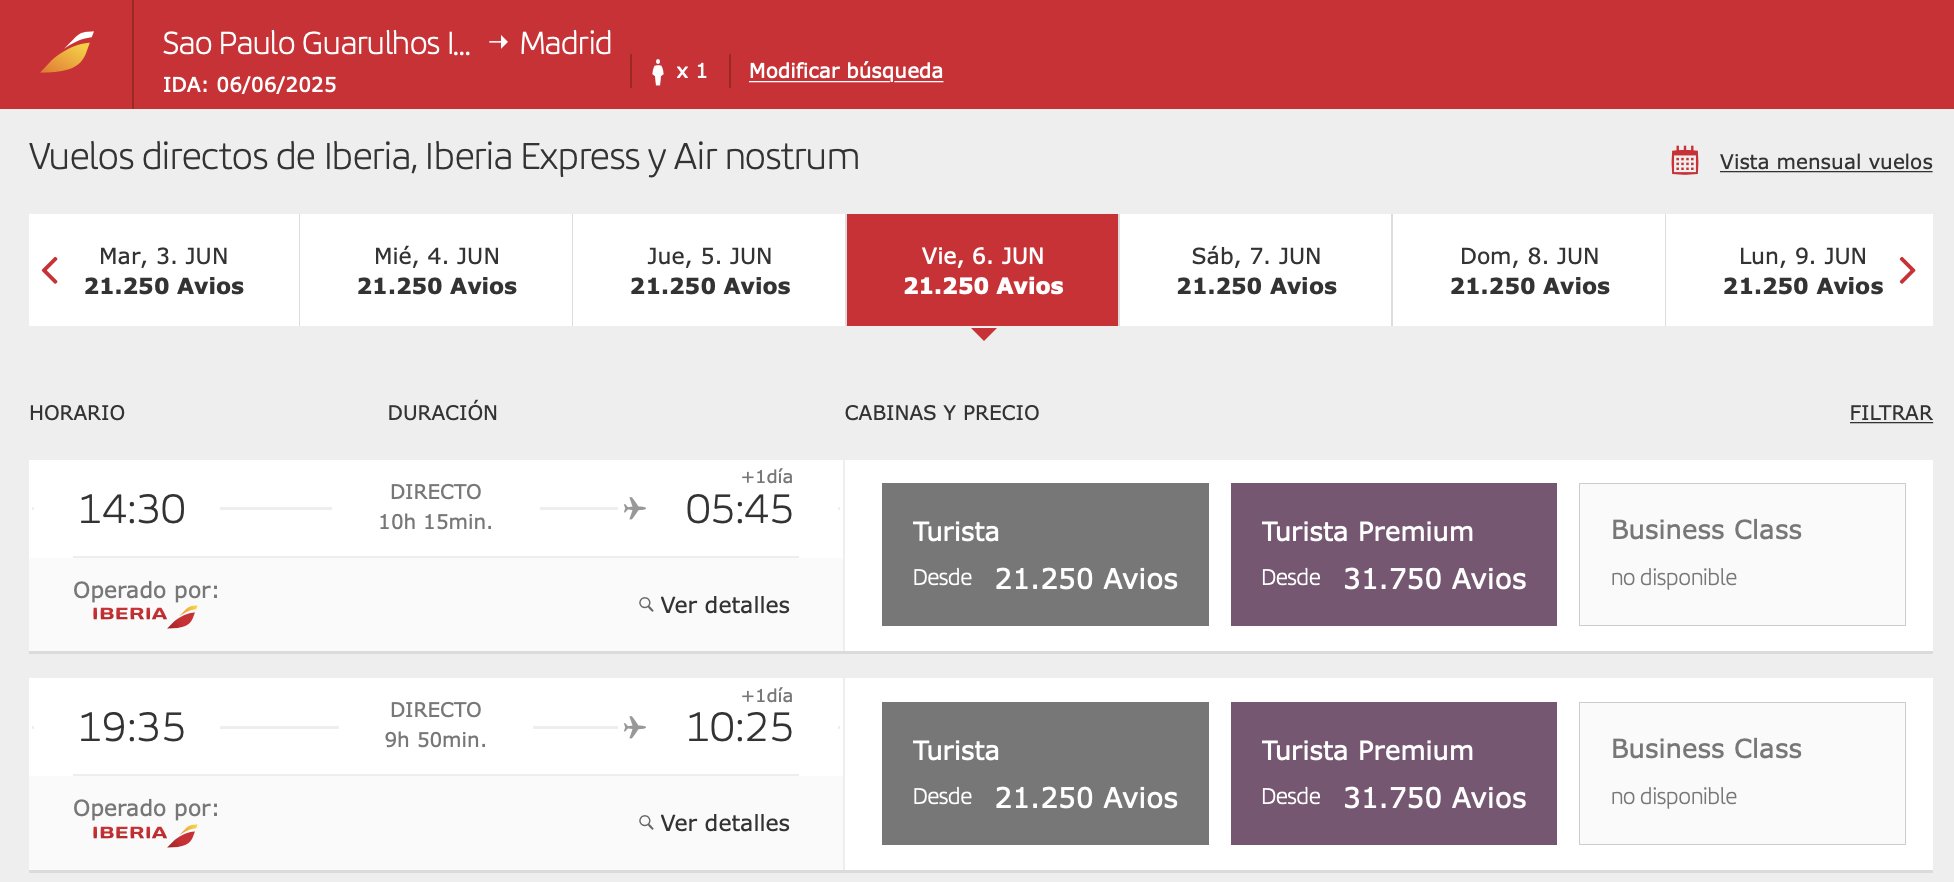Advance to later dates with right chevron
This screenshot has width=1954, height=882.
click(1907, 270)
